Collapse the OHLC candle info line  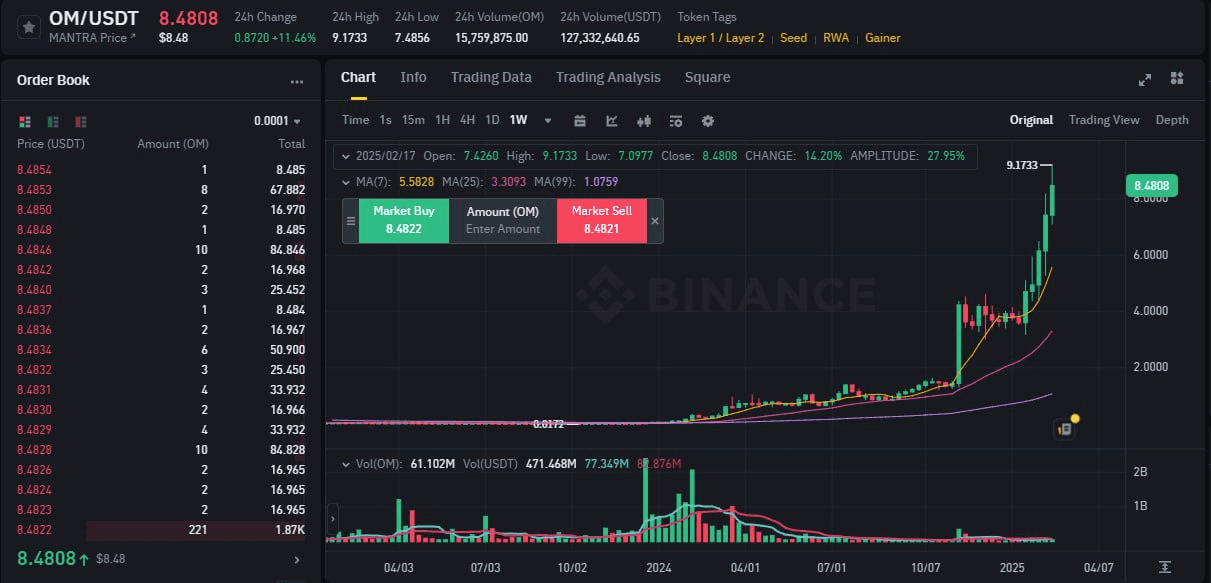(346, 156)
